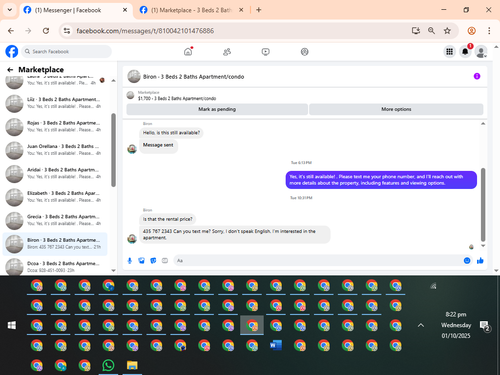Open the Elizabeth conversation
This screenshot has height=375, width=500.
[55, 197]
